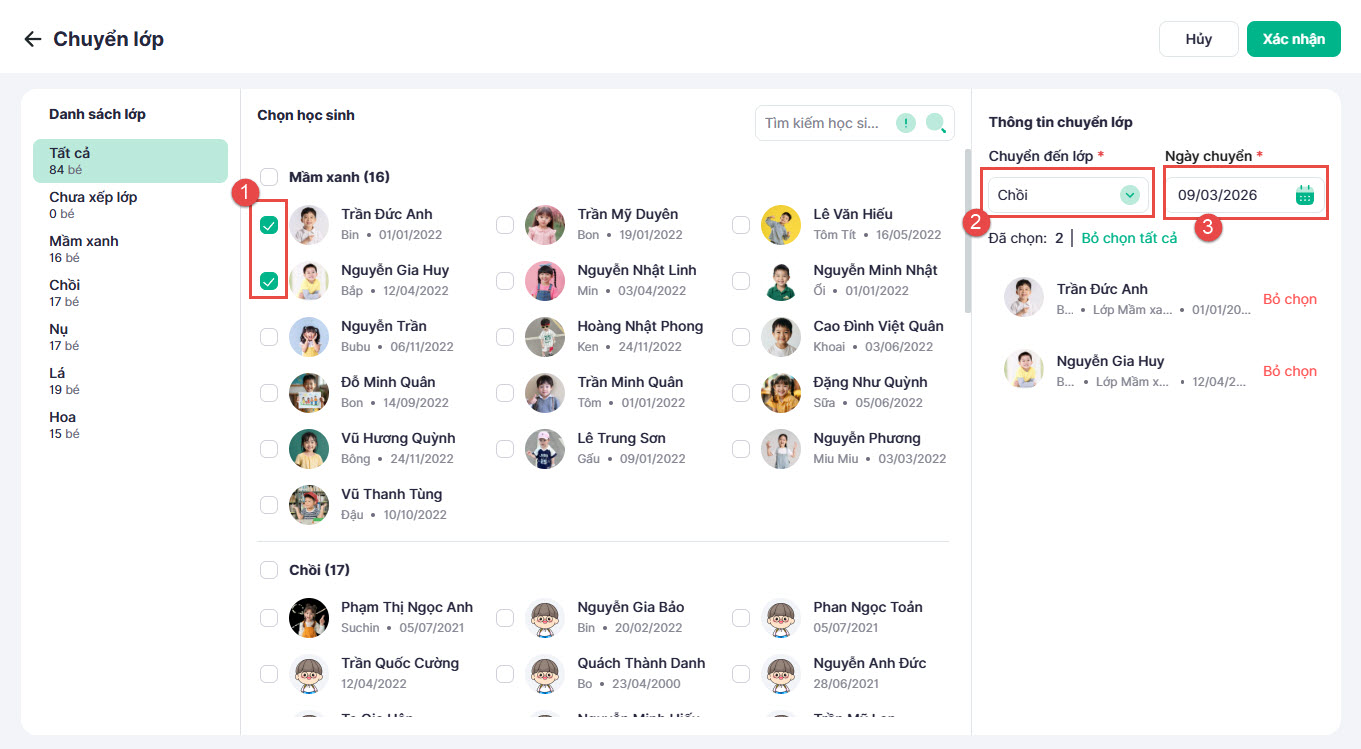Click the green info icon in search box

(905, 123)
